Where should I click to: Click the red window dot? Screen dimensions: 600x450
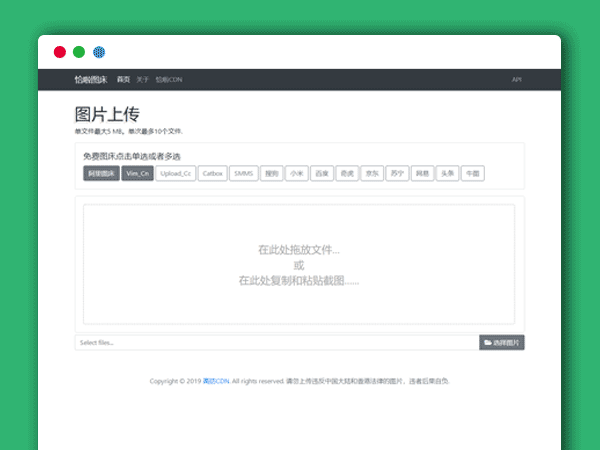(x=60, y=52)
